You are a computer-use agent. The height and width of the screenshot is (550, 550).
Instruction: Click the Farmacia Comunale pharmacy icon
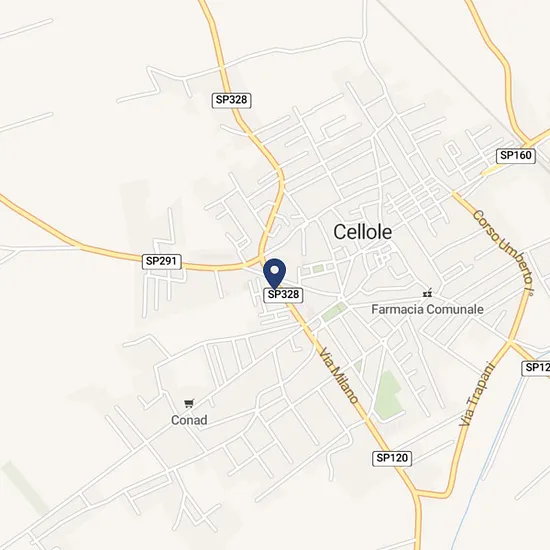pyautogui.click(x=427, y=293)
